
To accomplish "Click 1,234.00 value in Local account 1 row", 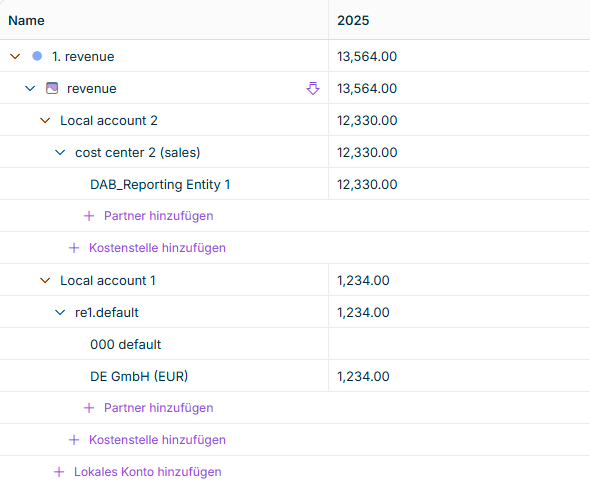I will pos(363,280).
